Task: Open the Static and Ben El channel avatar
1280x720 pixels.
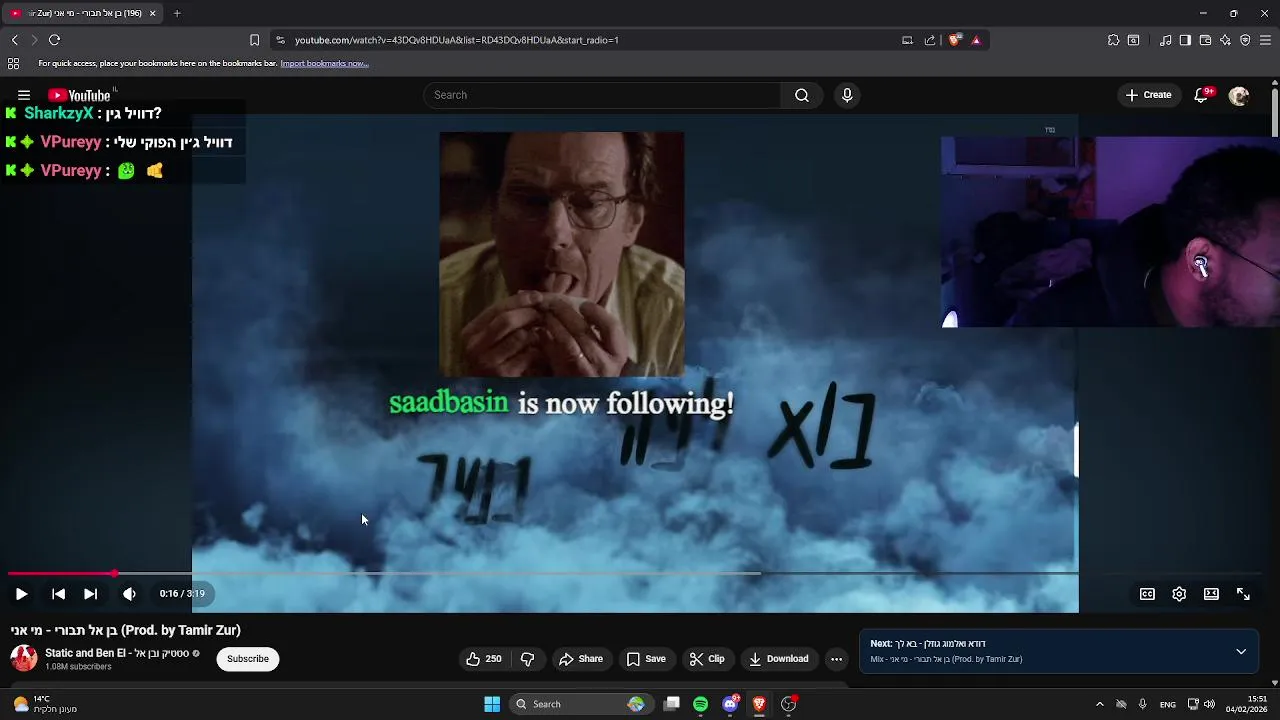Action: [24, 658]
